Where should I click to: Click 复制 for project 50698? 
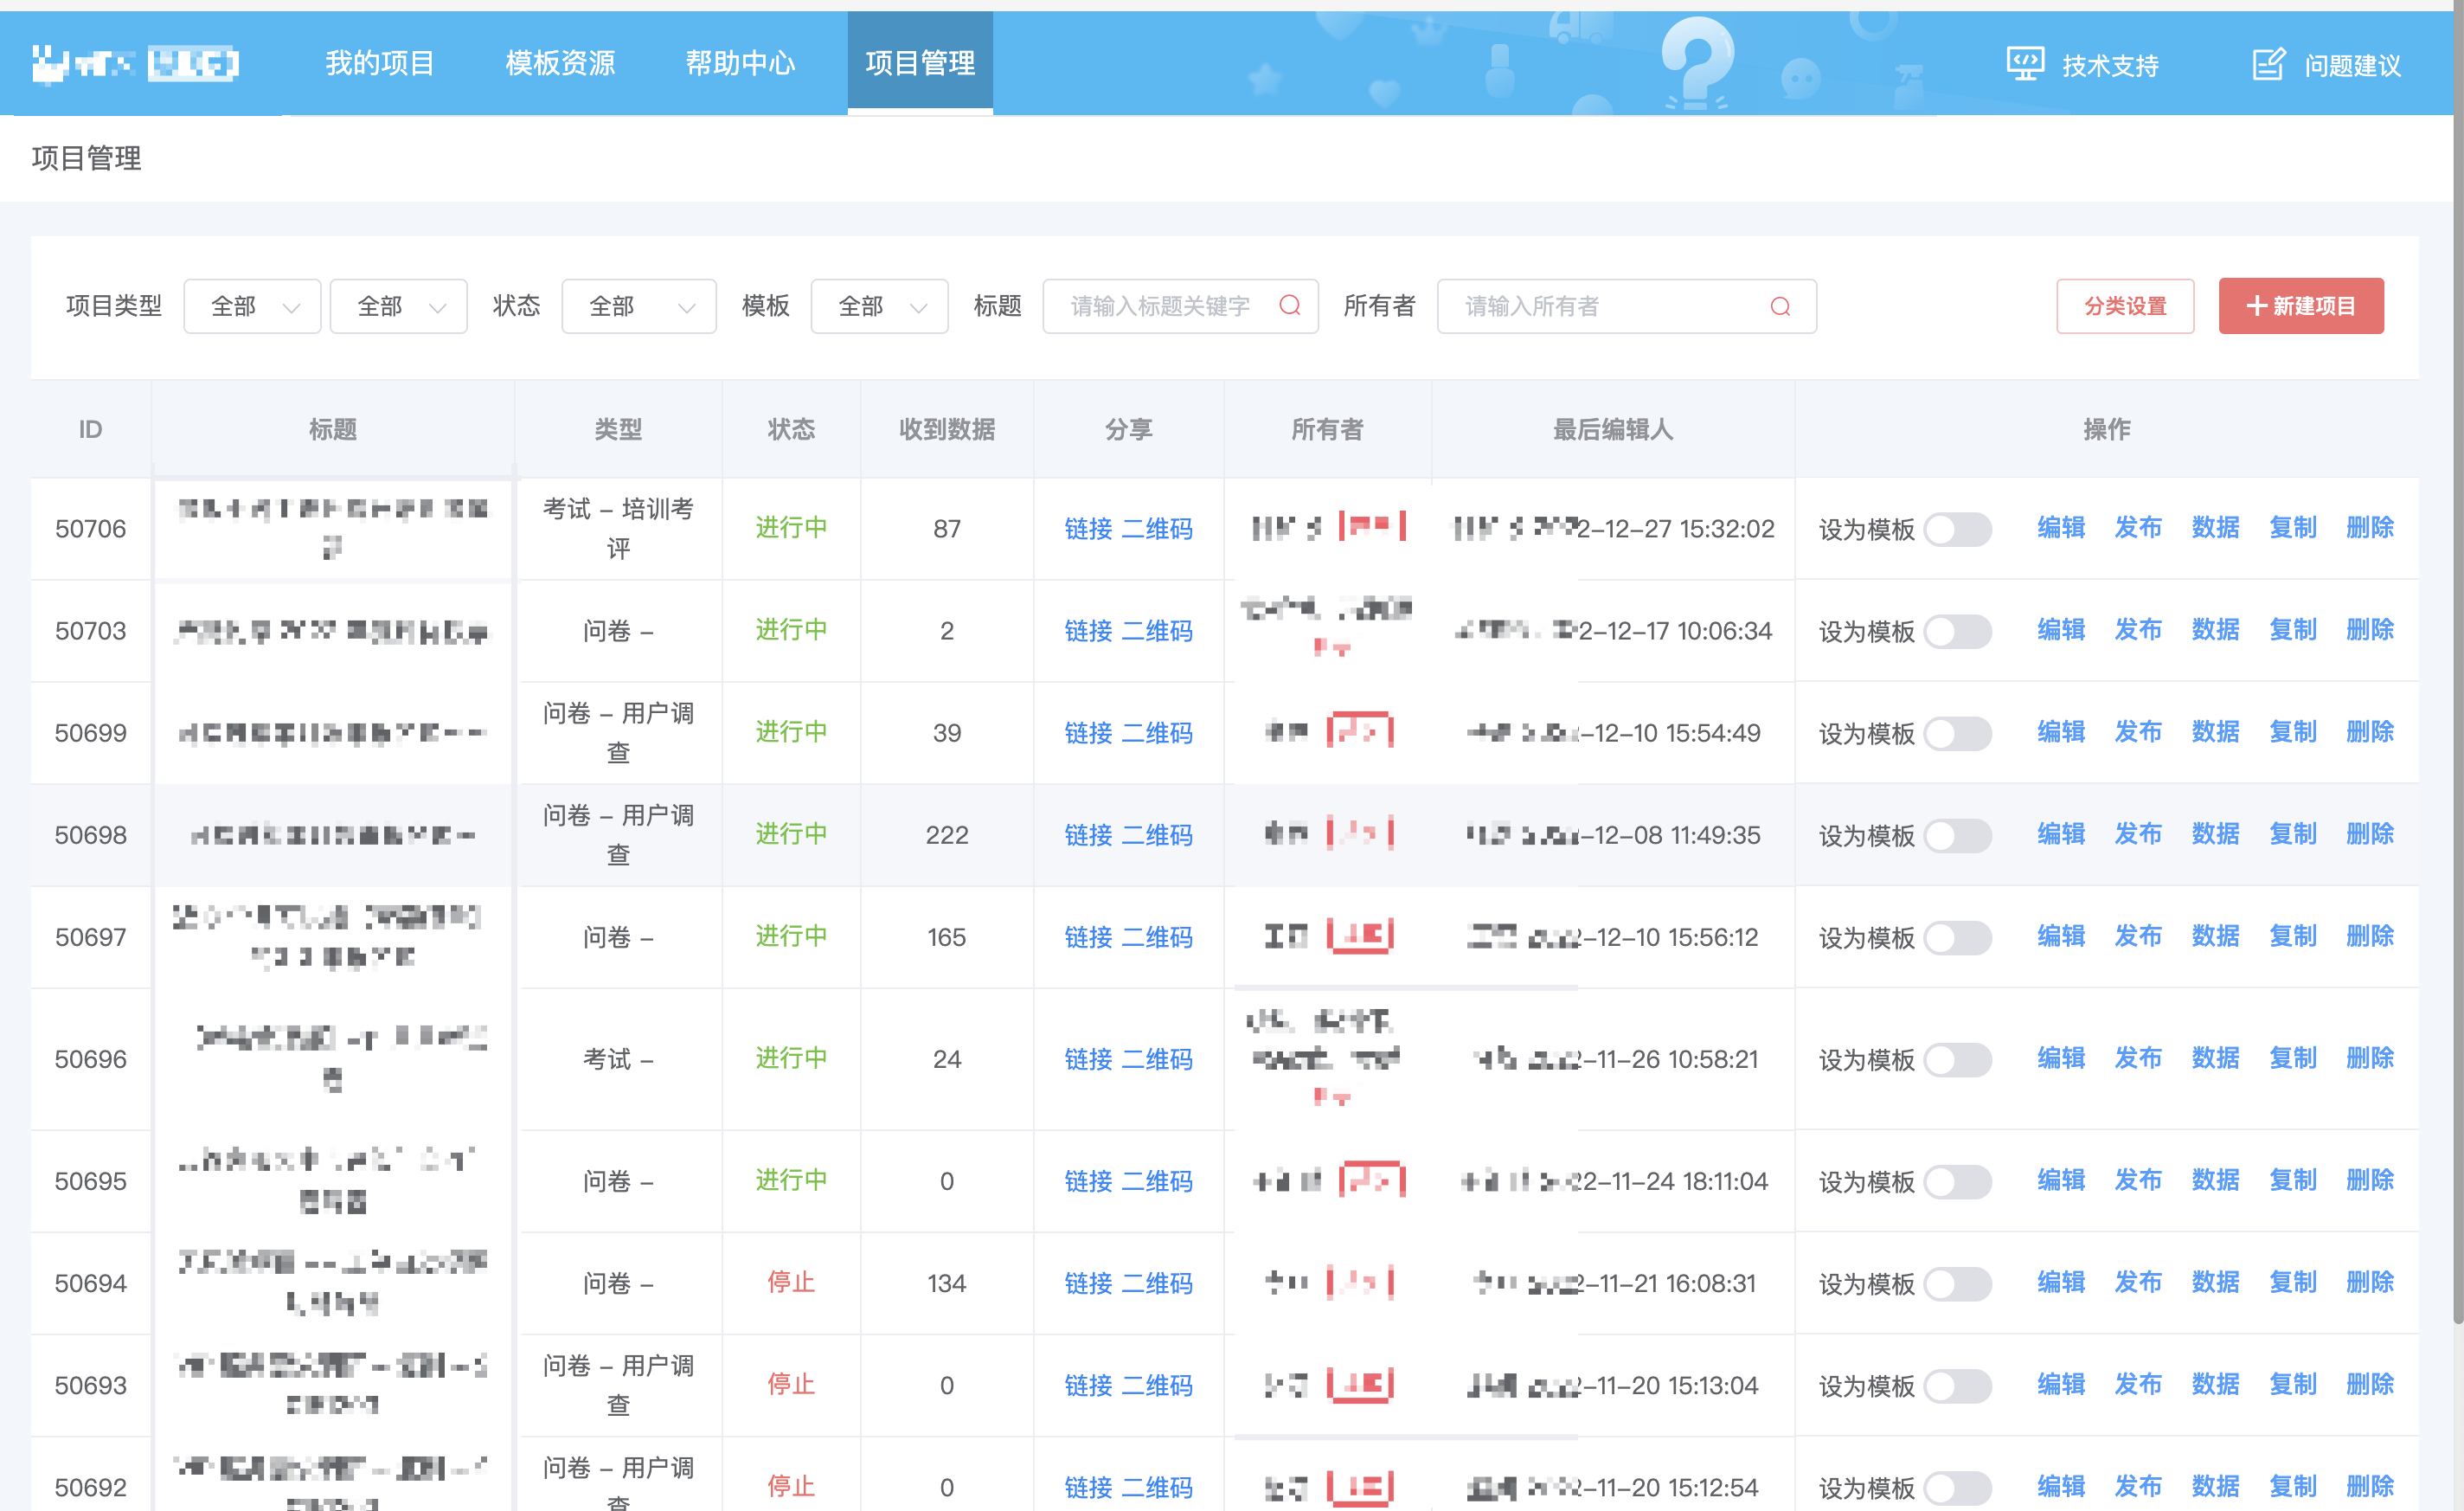point(2292,833)
